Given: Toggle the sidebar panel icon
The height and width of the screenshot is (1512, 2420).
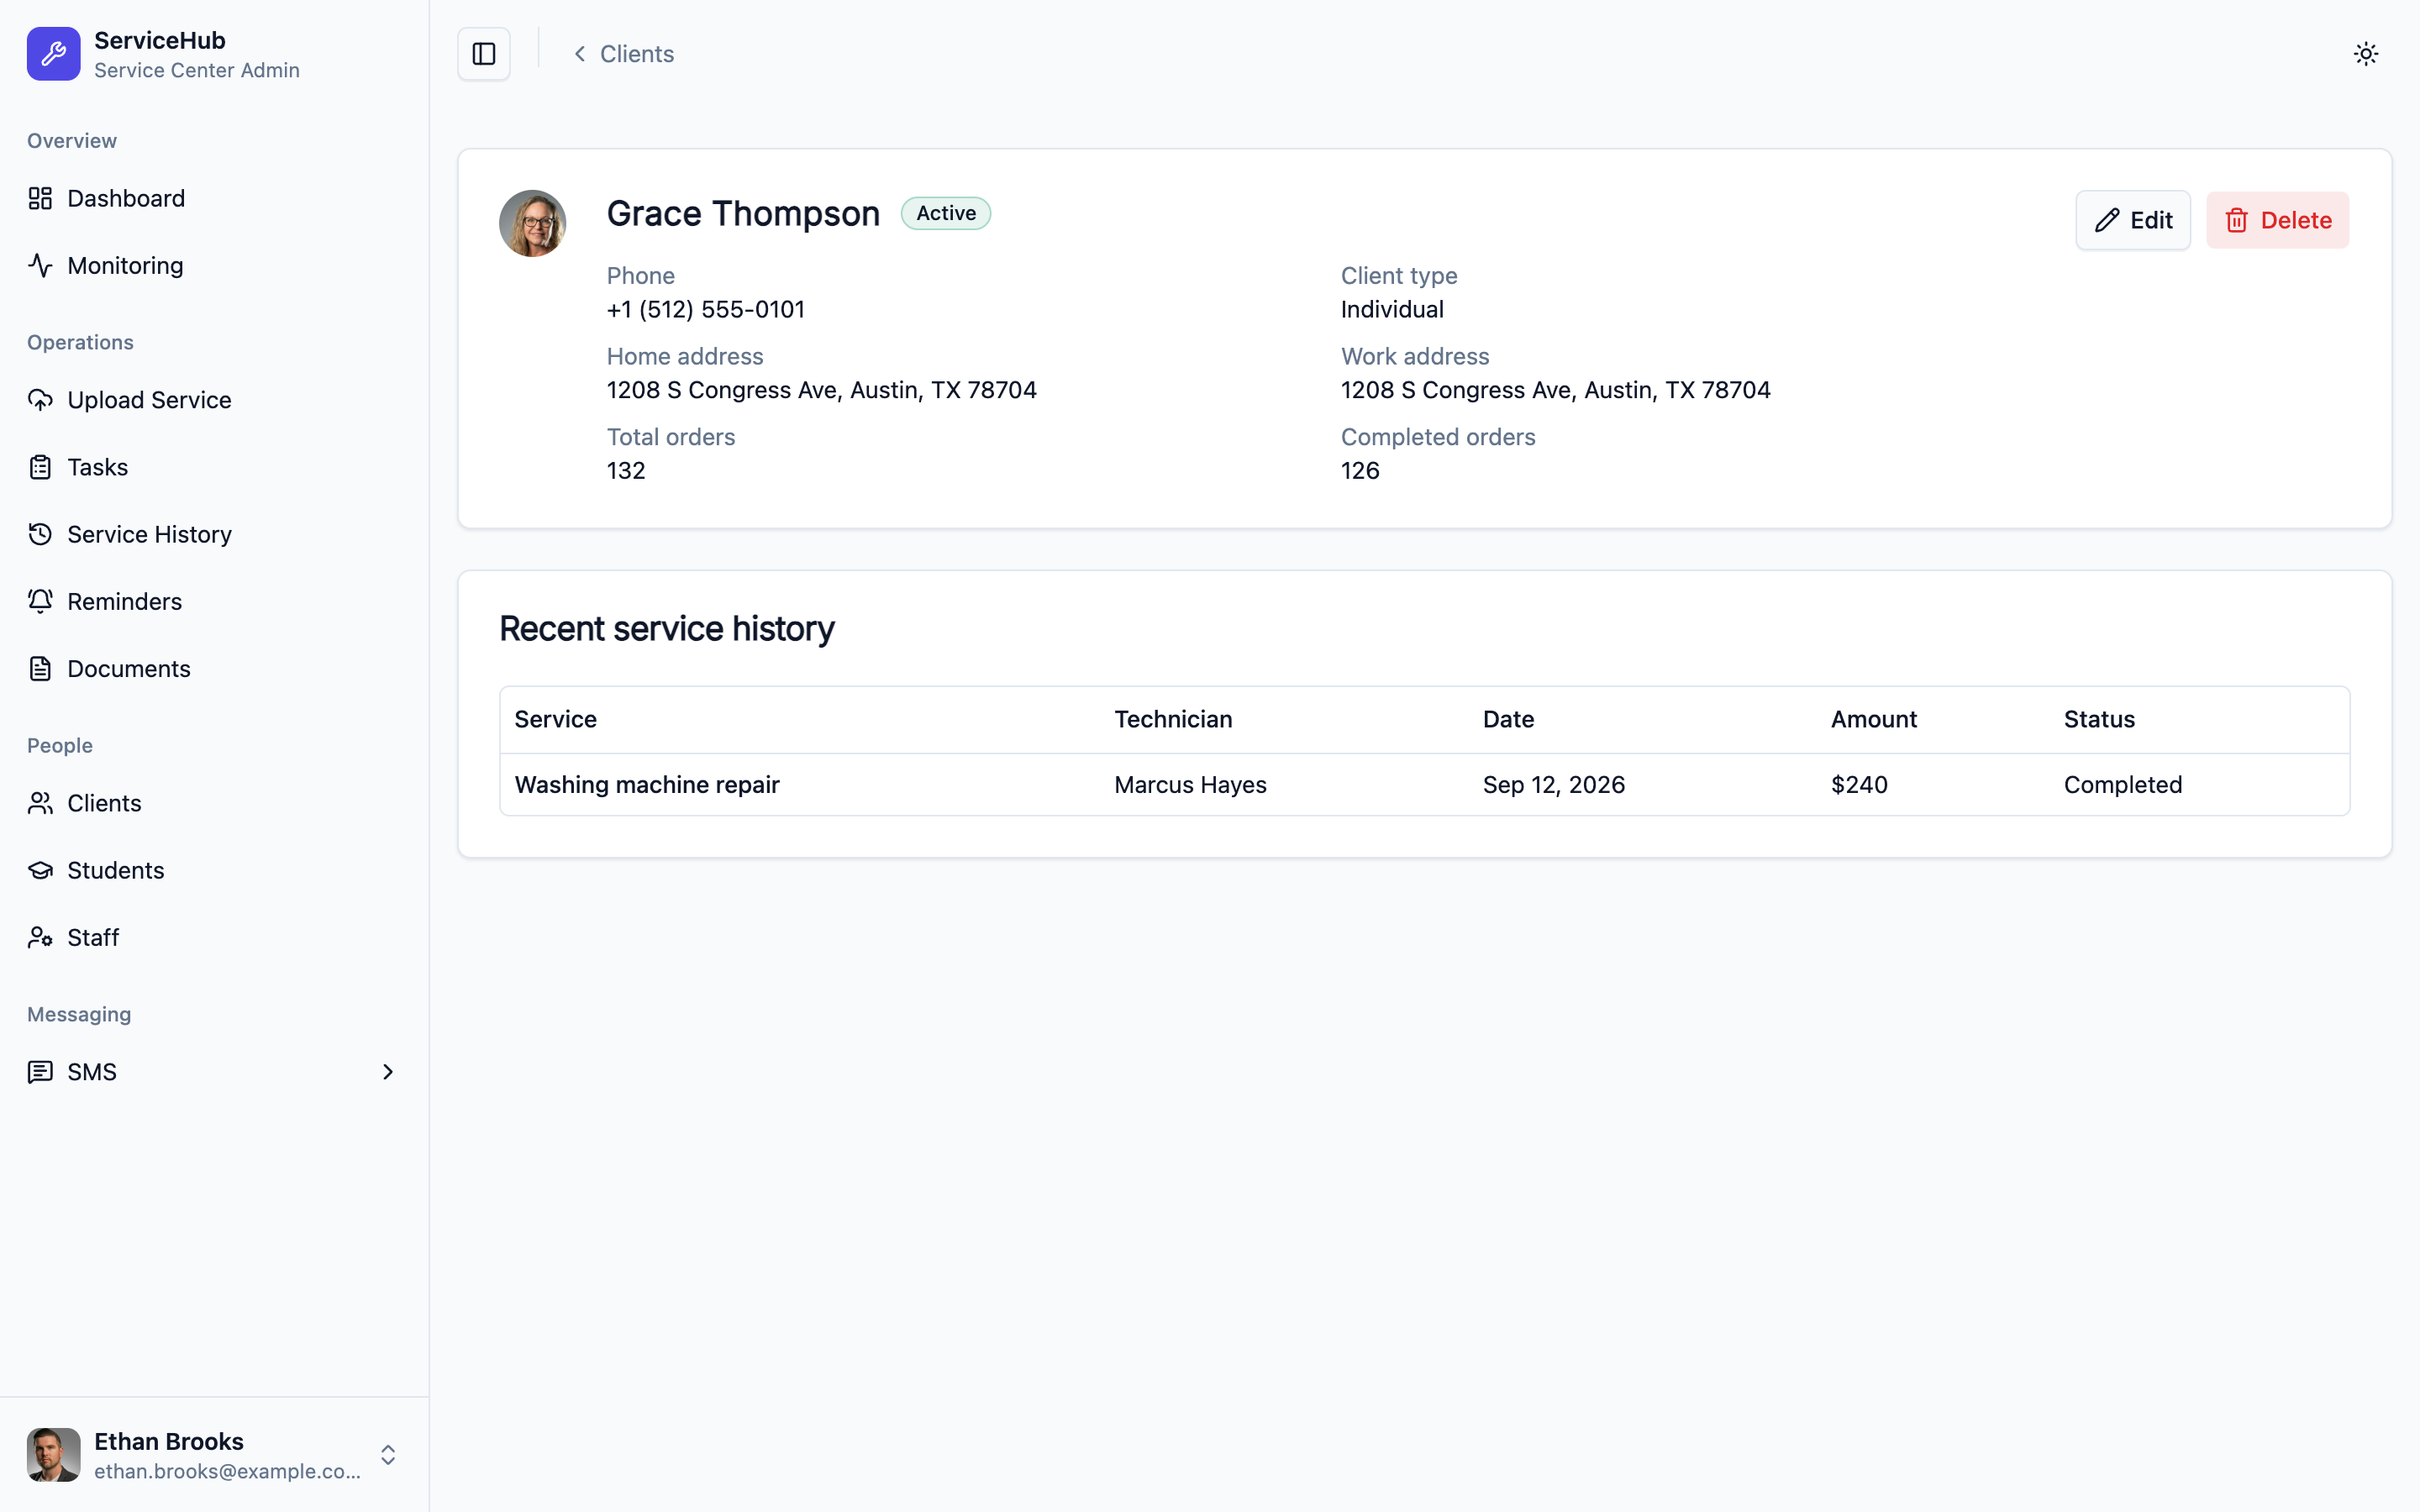Looking at the screenshot, I should tap(484, 54).
